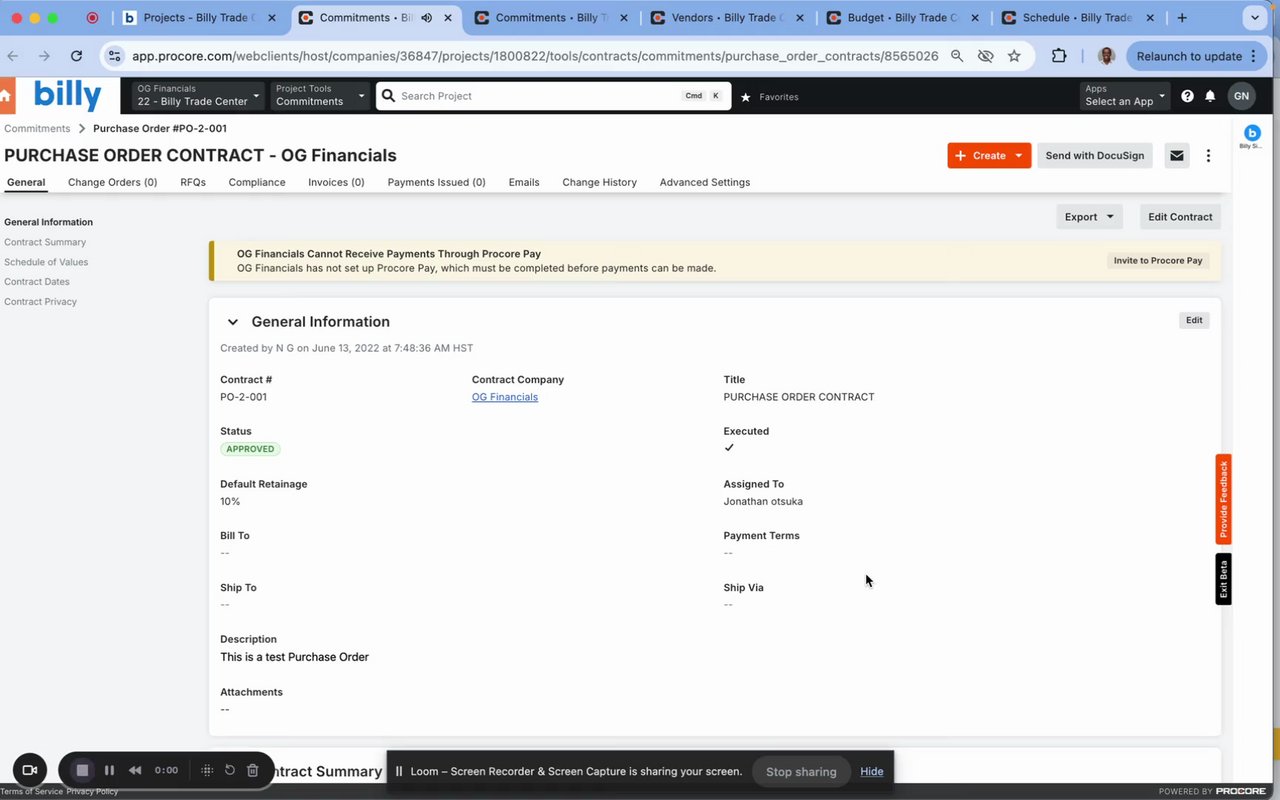The height and width of the screenshot is (800, 1280).
Task: Mute audio on the Commitments tab
Action: [427, 18]
